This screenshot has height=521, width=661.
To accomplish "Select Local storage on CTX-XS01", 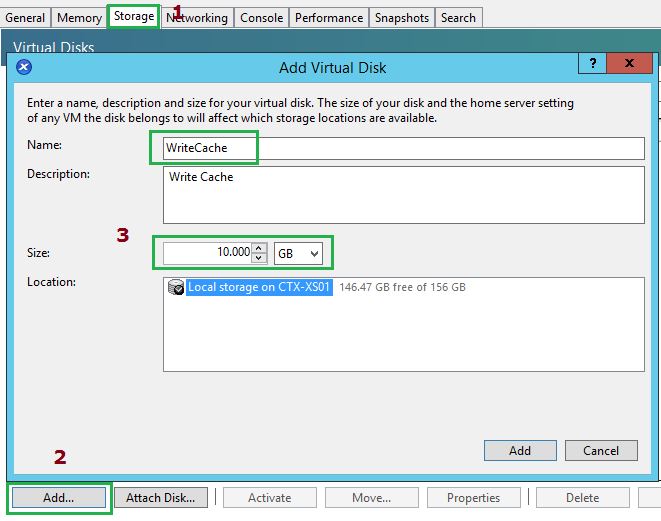I will [258, 288].
